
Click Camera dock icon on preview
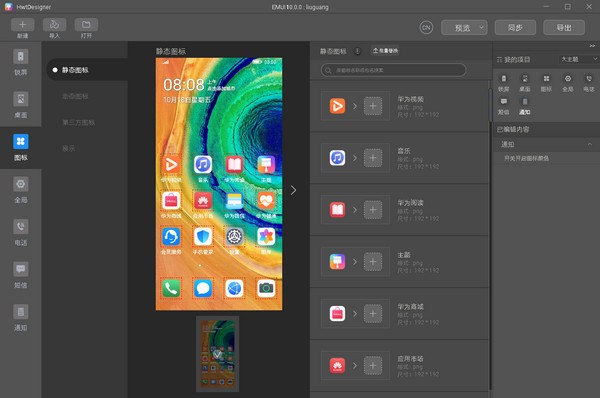266,288
